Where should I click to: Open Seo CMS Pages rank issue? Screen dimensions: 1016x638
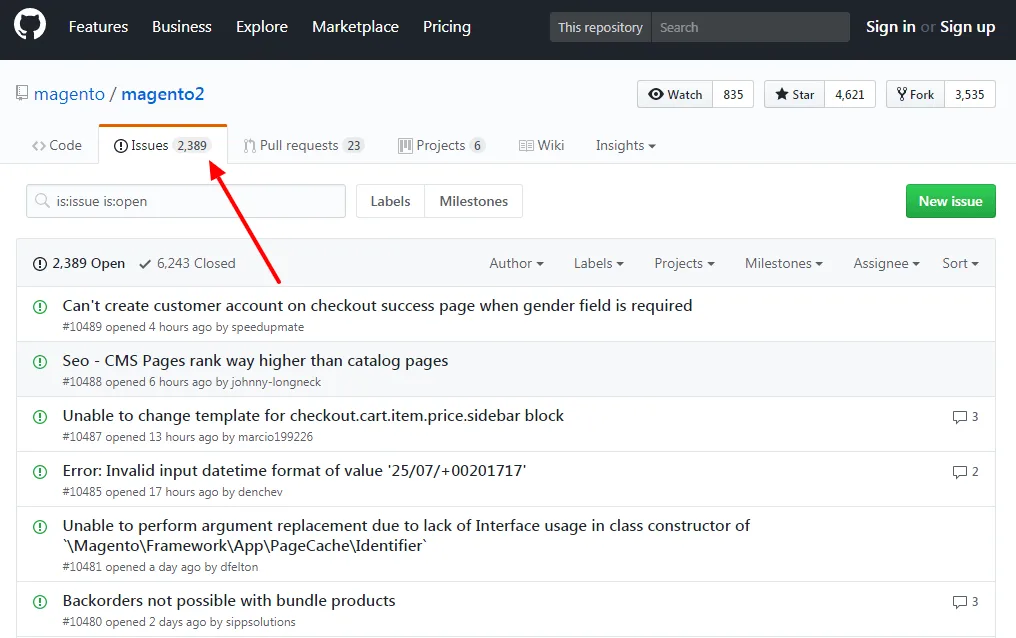pyautogui.click(x=255, y=360)
